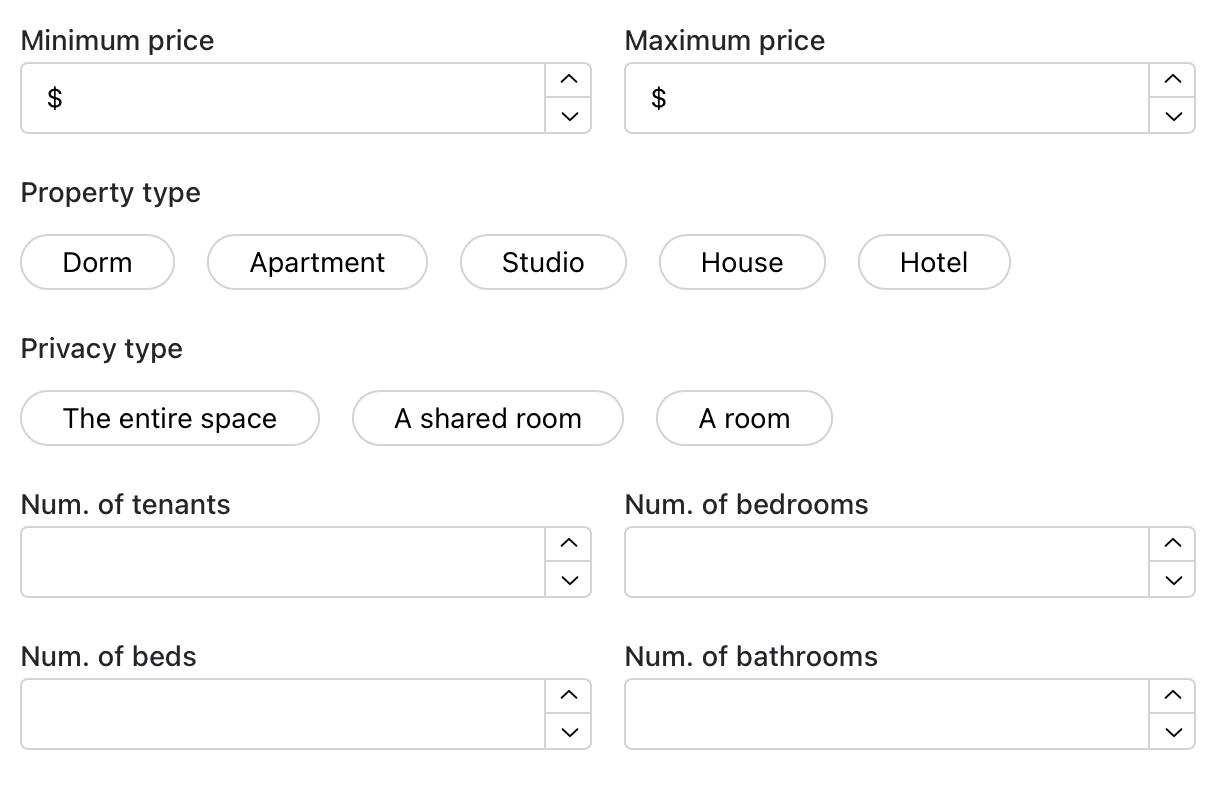Select The entire space privacy option
The image size is (1220, 790).
point(170,418)
